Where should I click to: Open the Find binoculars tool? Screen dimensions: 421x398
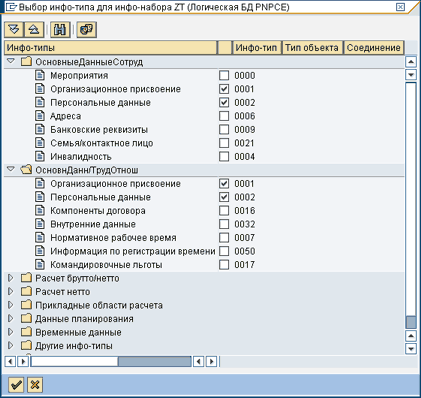pos(60,30)
